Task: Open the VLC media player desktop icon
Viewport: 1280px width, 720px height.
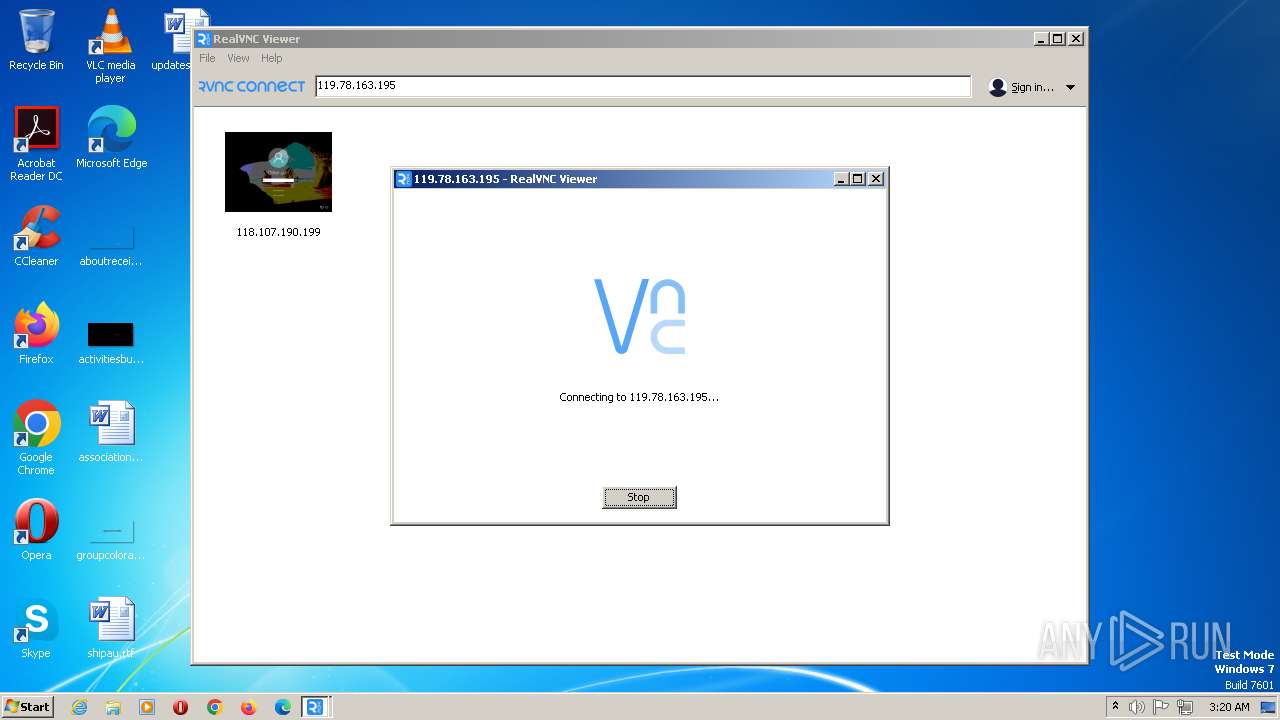Action: 110,46
